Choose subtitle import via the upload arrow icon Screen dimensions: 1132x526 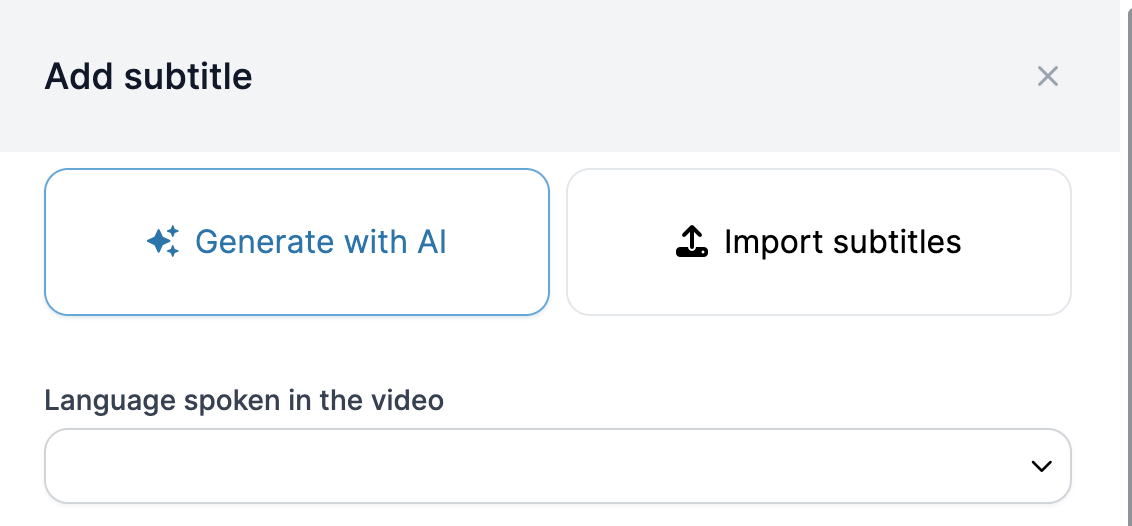692,242
